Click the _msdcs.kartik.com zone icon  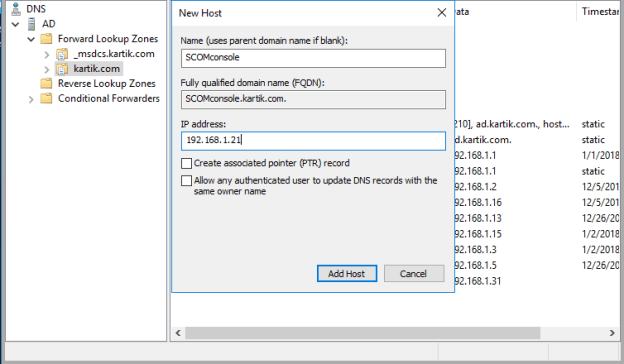tap(62, 54)
